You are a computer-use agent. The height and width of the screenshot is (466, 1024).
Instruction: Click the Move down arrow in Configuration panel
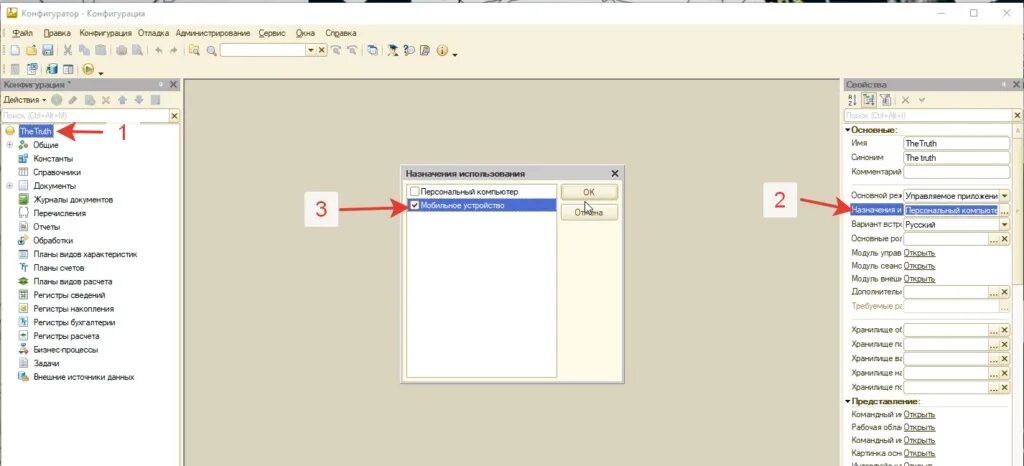[138, 100]
